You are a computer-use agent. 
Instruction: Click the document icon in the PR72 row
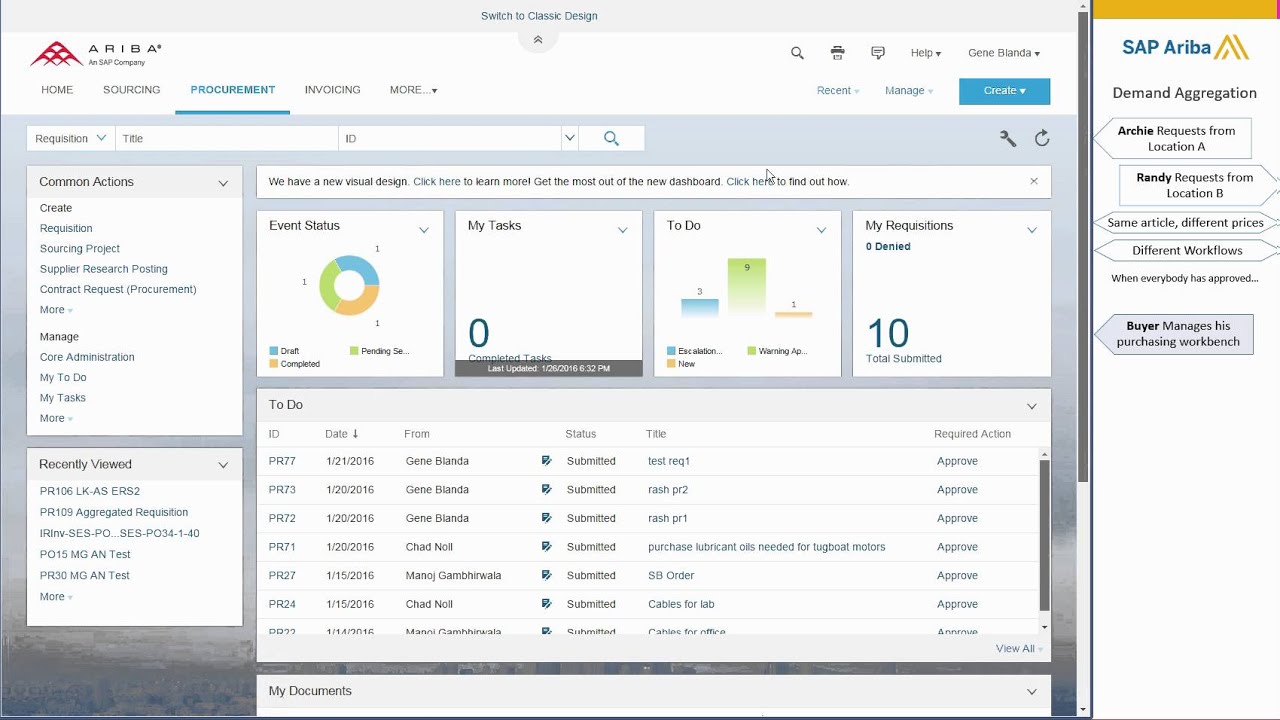(546, 518)
